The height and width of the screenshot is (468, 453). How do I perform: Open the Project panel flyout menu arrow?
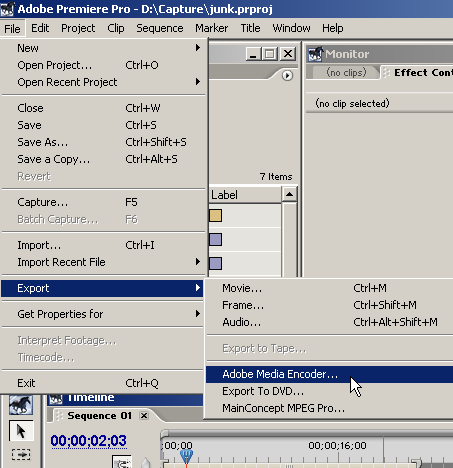click(x=287, y=76)
